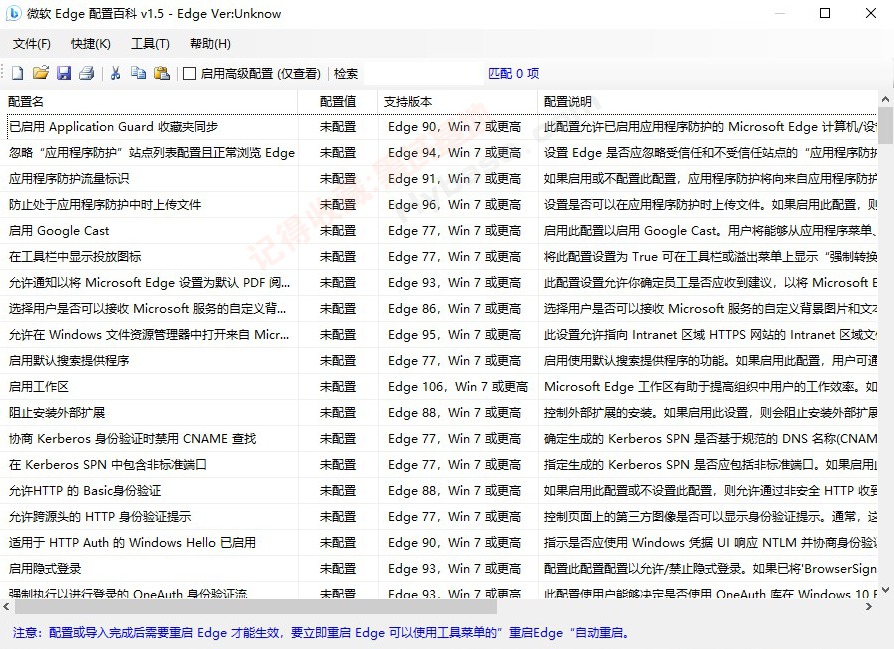Click the Paste clipboard icon
Image resolution: width=894 pixels, height=649 pixels.
[x=162, y=73]
